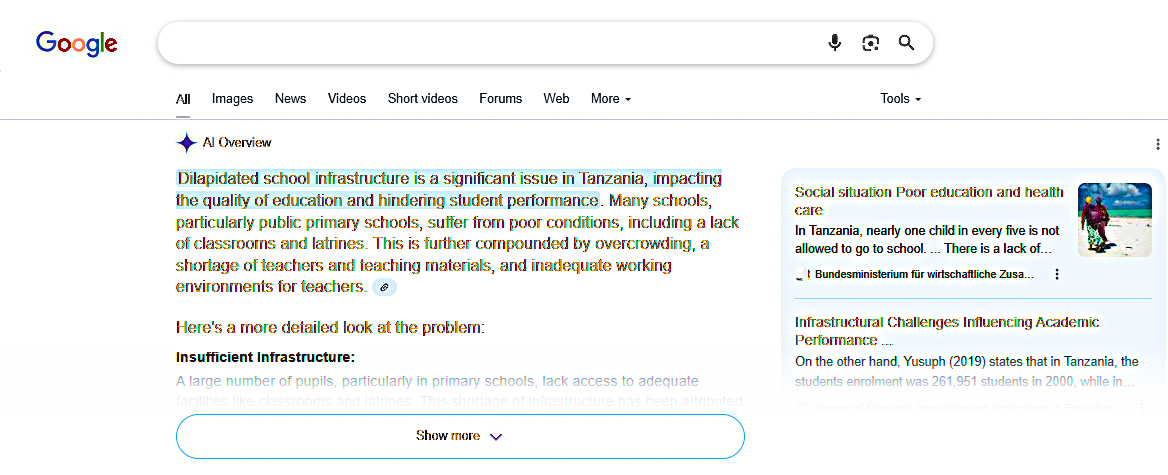Image resolution: width=1168 pixels, height=475 pixels.
Task: Click the beach photo thumbnail
Action: pos(1114,220)
